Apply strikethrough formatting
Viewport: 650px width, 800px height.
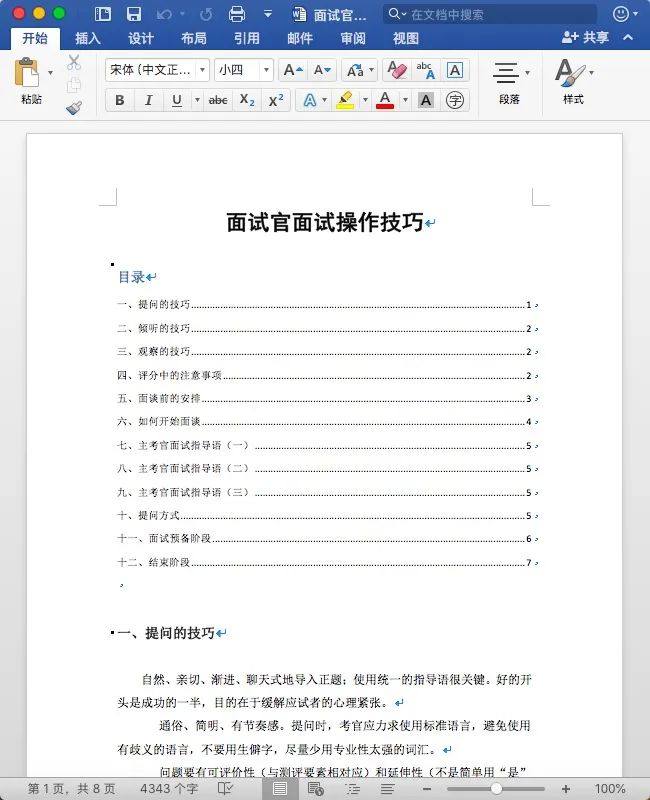coord(218,100)
